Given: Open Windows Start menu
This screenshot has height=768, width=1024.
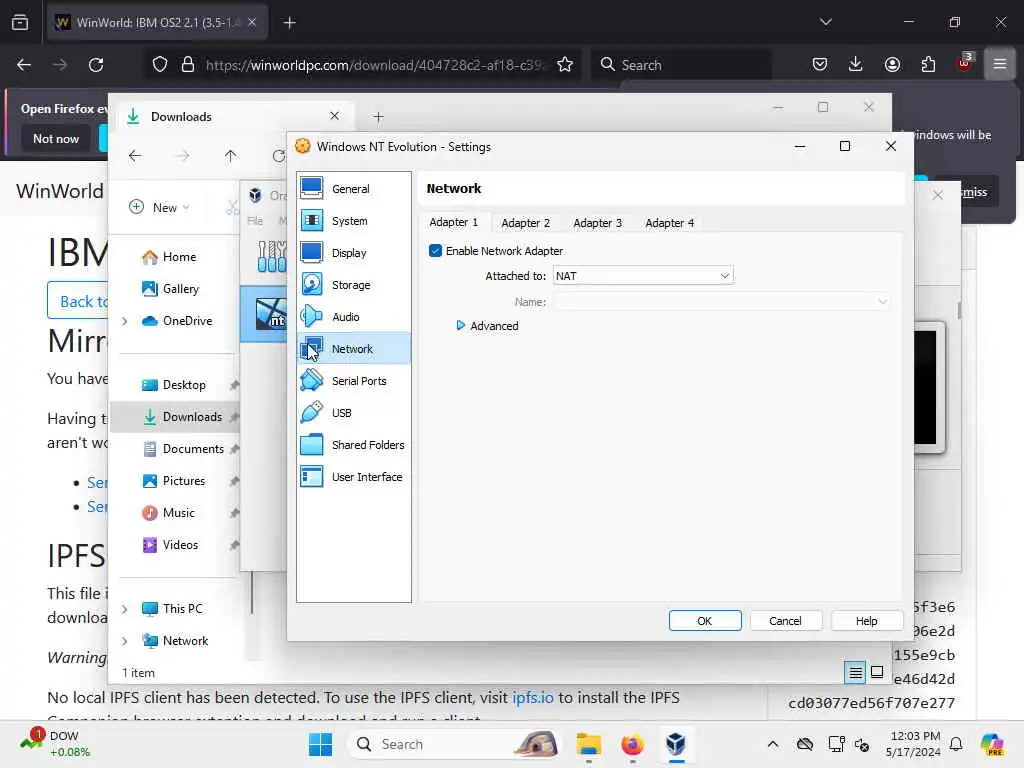Looking at the screenshot, I should point(321,744).
